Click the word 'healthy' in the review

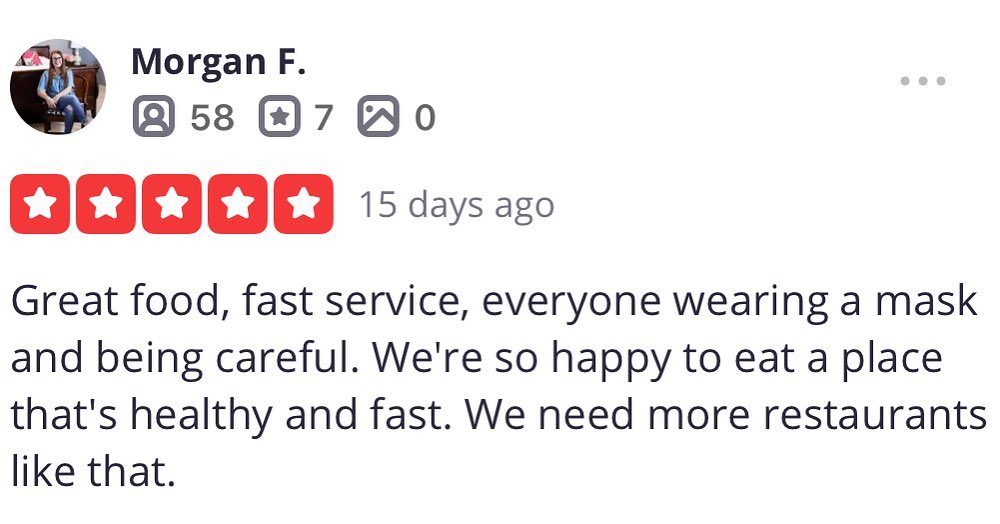(x=202, y=418)
